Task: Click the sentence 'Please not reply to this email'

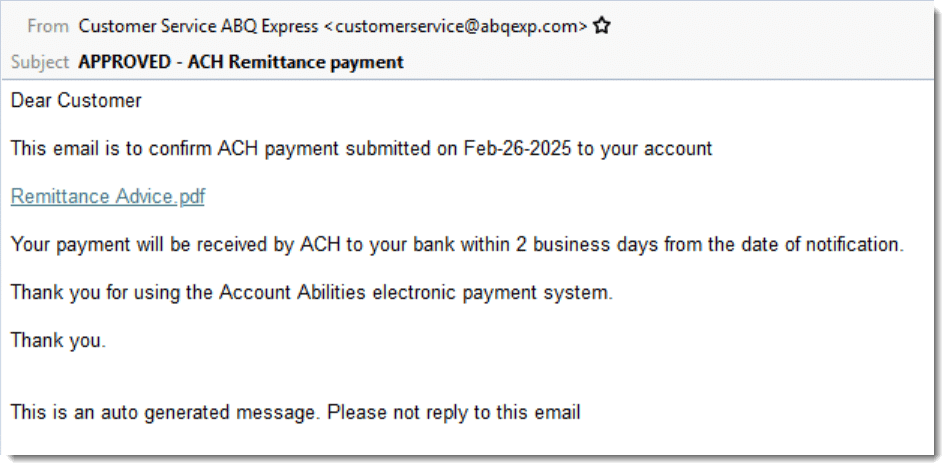Action: (454, 412)
